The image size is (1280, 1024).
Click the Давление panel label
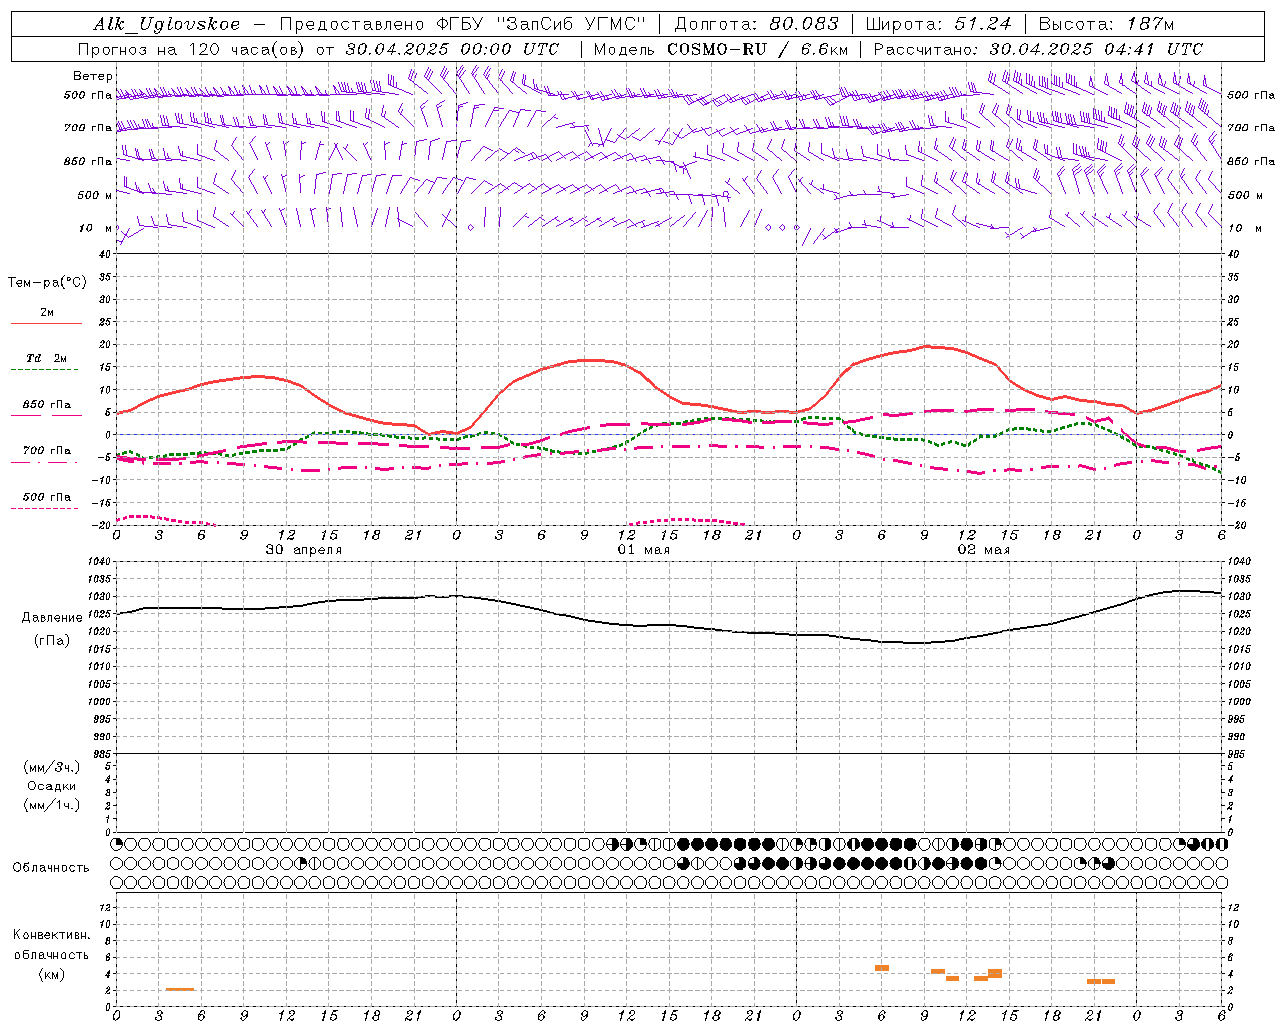(52, 618)
